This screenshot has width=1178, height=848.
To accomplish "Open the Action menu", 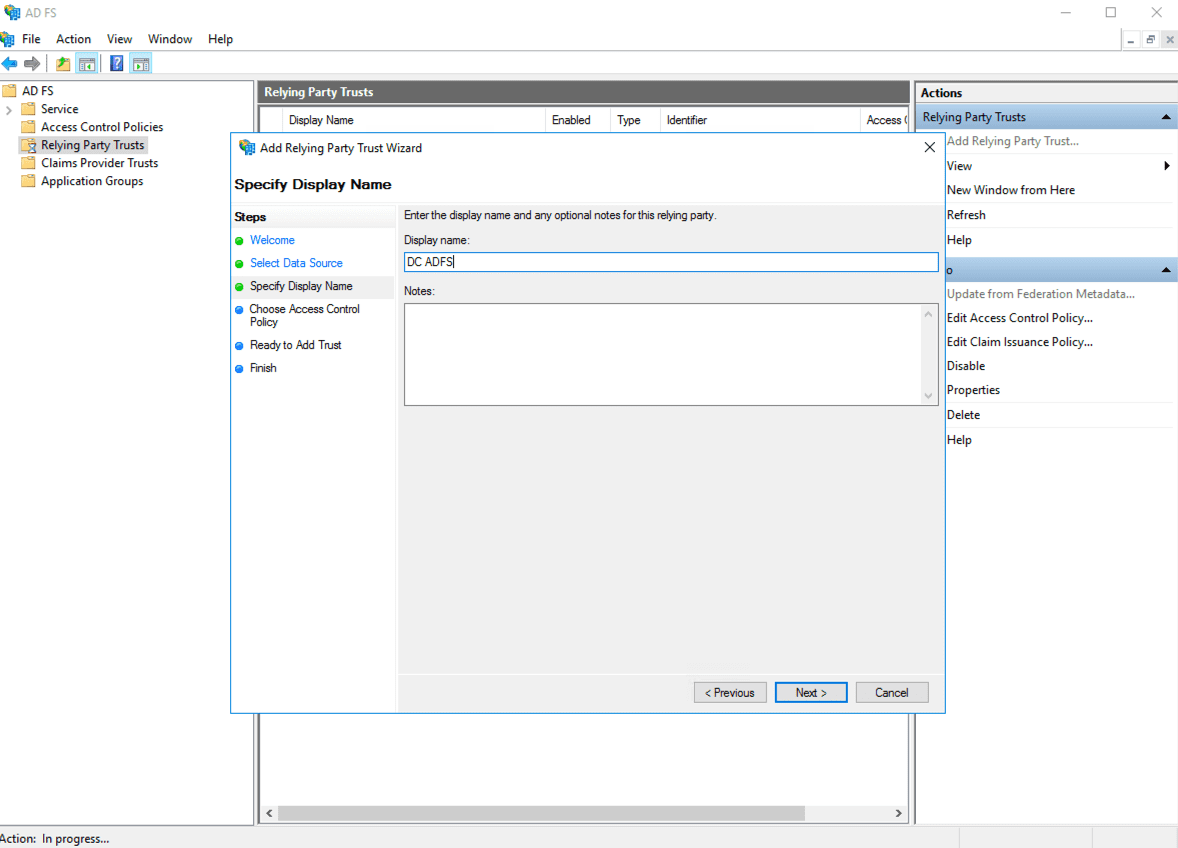I will (x=73, y=39).
